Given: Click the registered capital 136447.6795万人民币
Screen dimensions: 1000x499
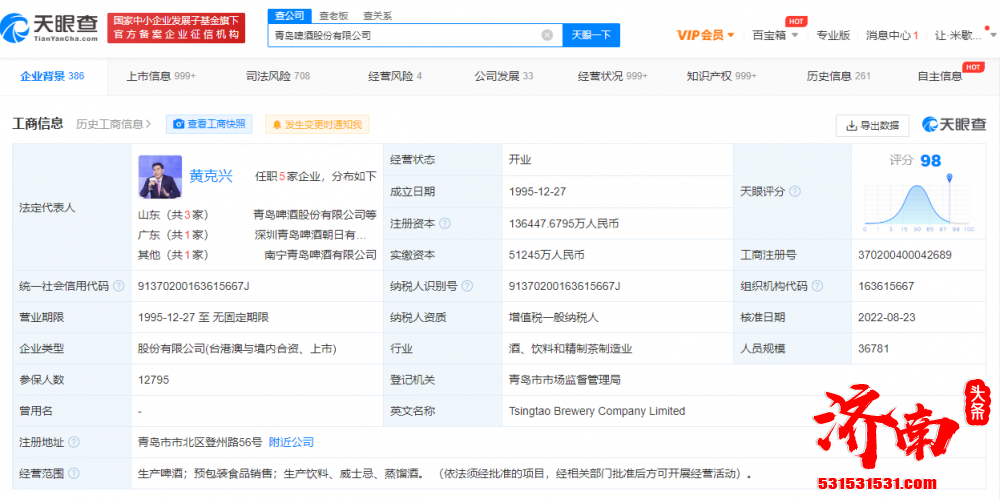Looking at the screenshot, I should (x=564, y=224).
